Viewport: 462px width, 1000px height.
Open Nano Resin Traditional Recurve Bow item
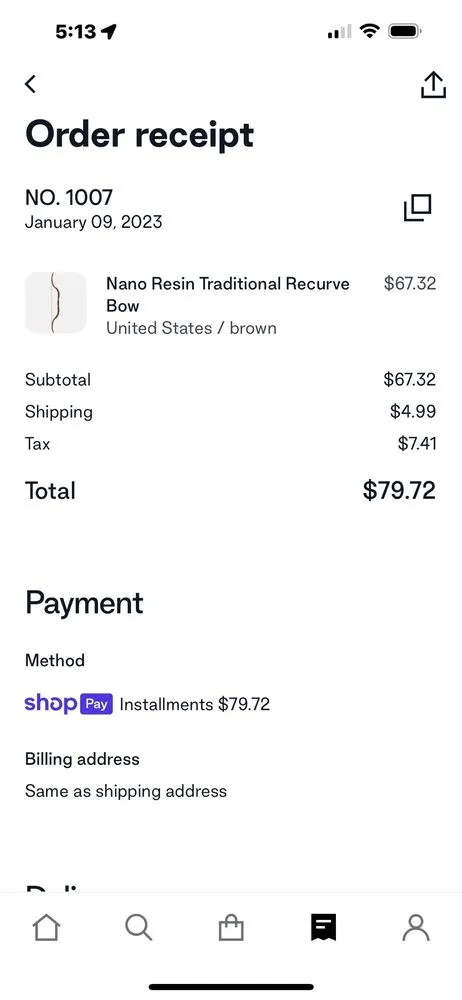click(x=228, y=294)
